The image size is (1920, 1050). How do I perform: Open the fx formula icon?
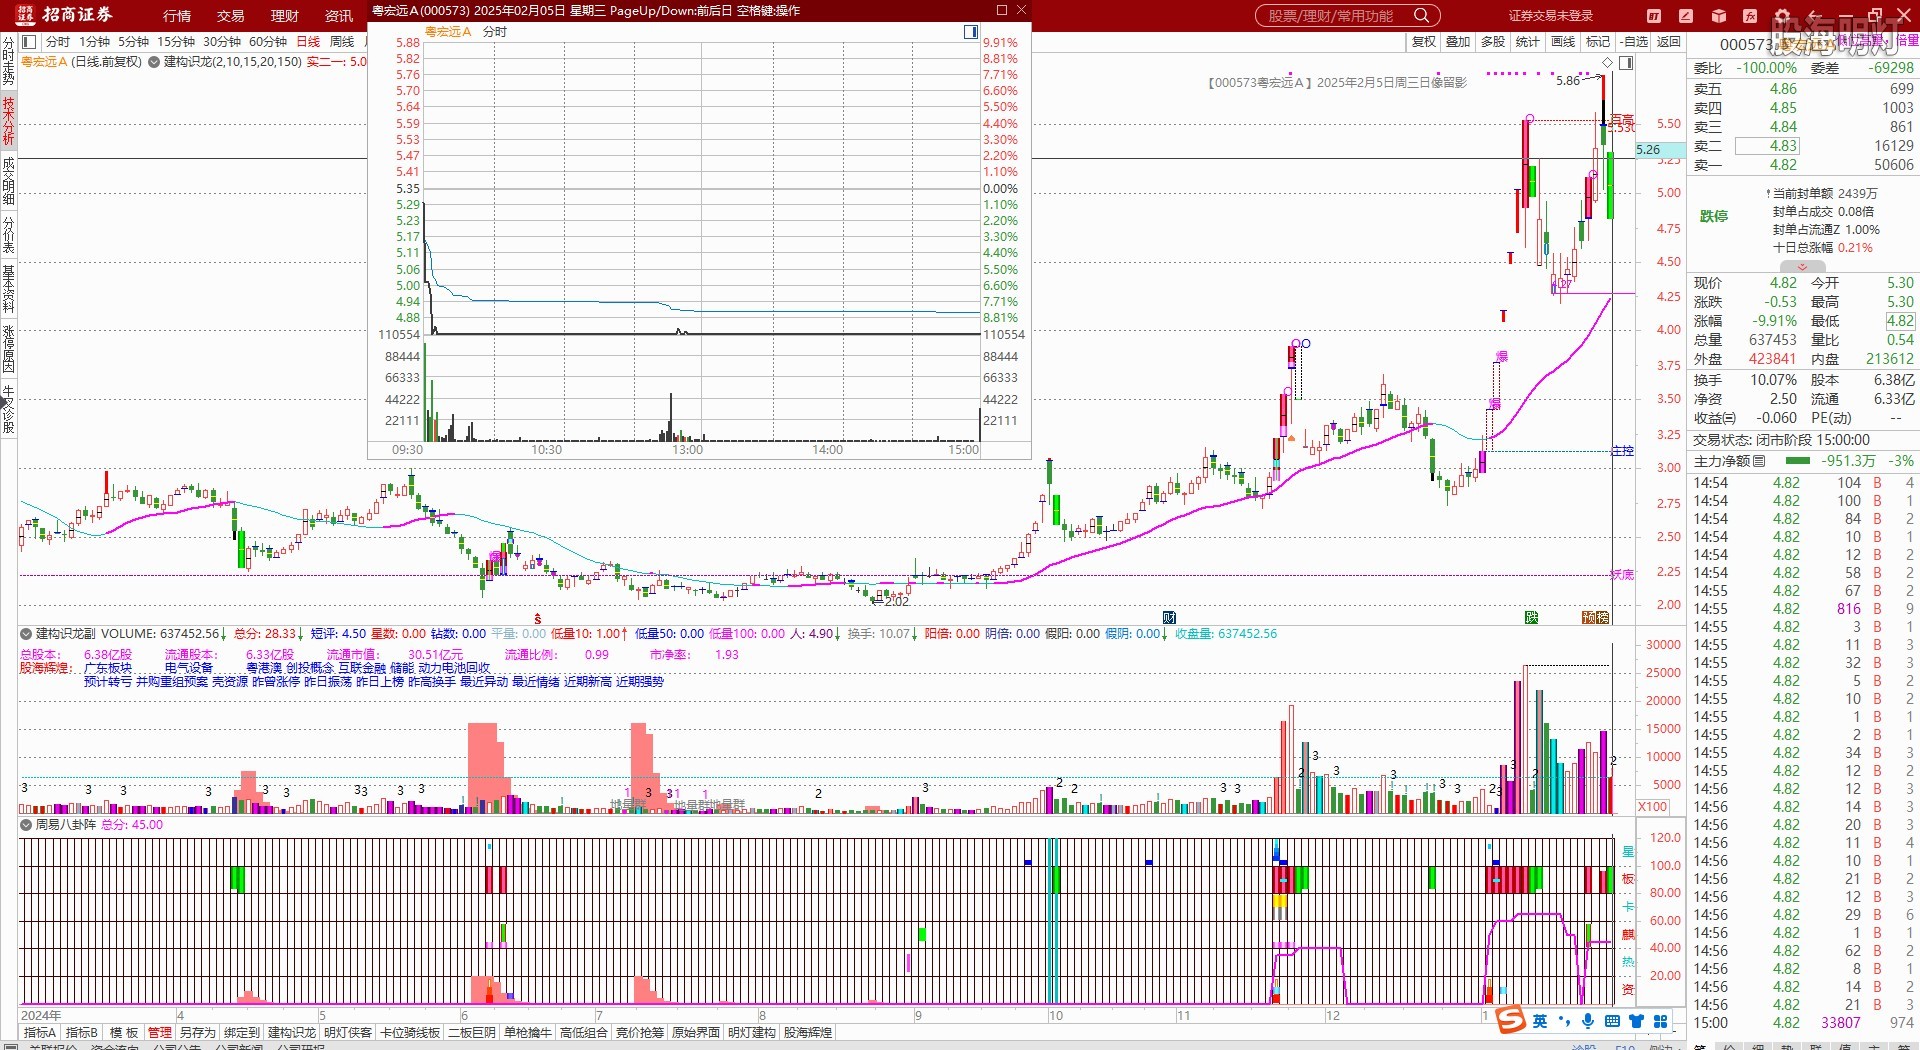tap(1751, 16)
